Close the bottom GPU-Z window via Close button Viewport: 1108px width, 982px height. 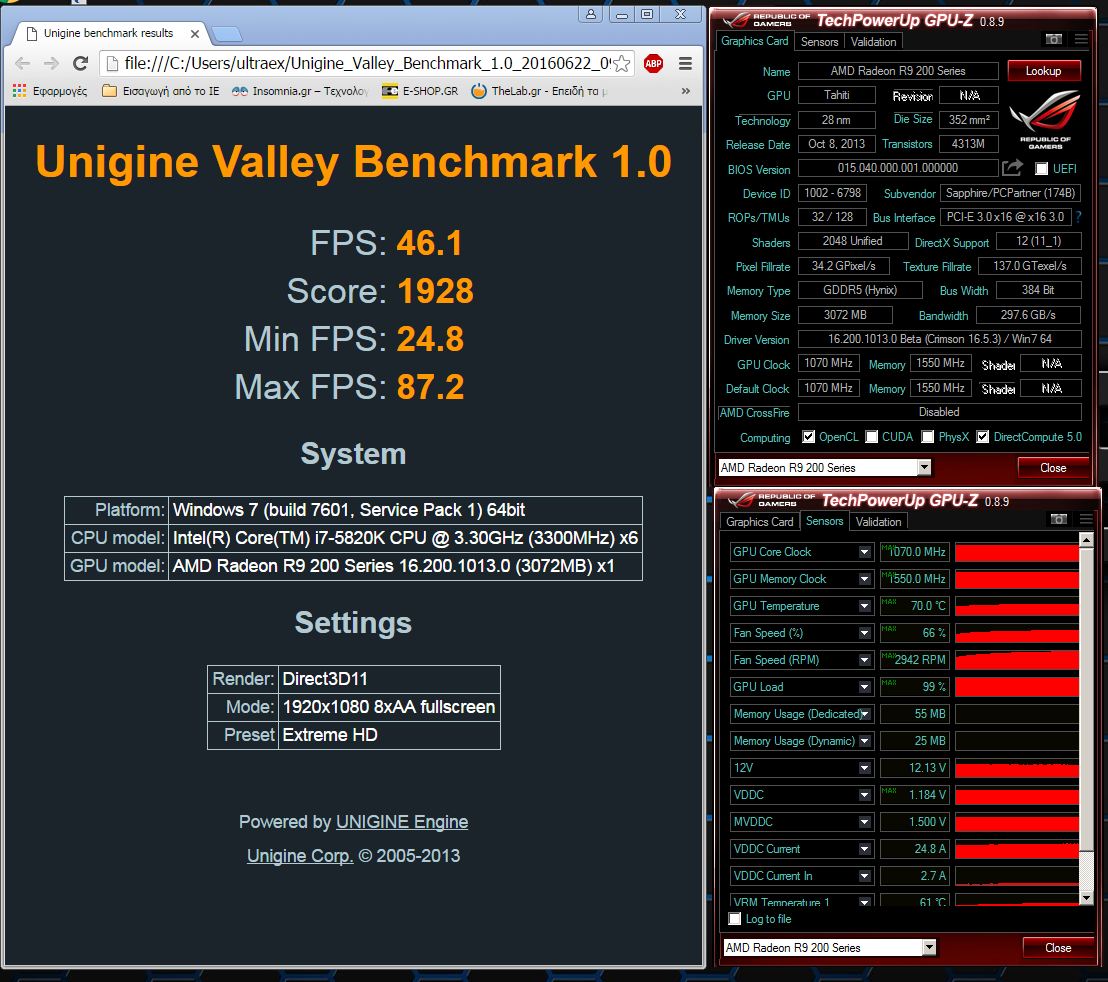point(1058,947)
